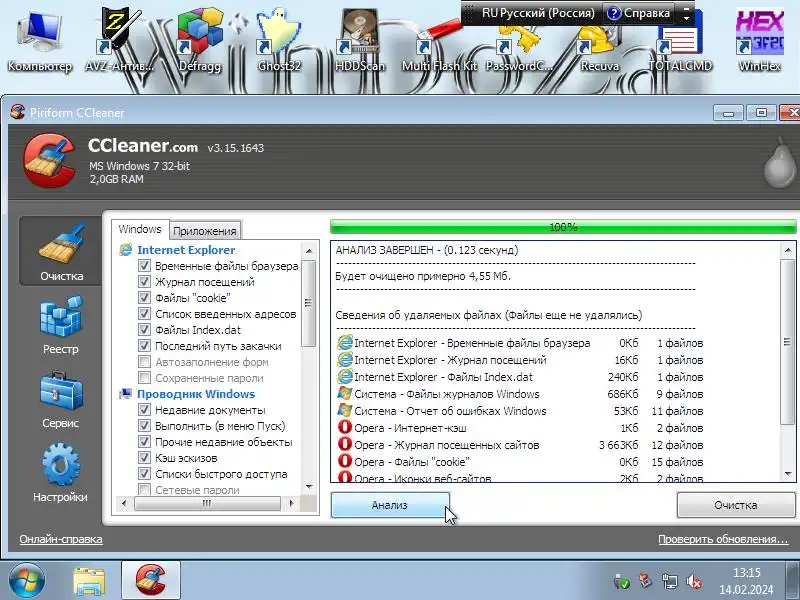Select CCleaner taskbar button

coord(151,581)
